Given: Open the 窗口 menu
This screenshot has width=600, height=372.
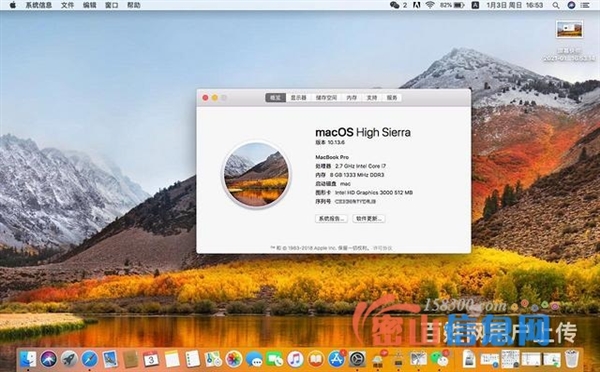Looking at the screenshot, I should point(112,5).
